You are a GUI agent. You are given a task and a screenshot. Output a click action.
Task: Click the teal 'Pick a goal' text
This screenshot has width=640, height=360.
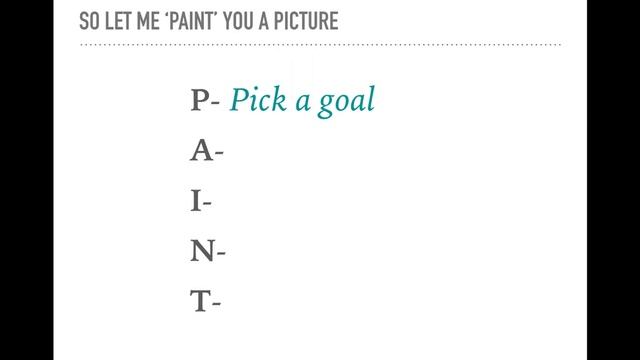click(302, 100)
